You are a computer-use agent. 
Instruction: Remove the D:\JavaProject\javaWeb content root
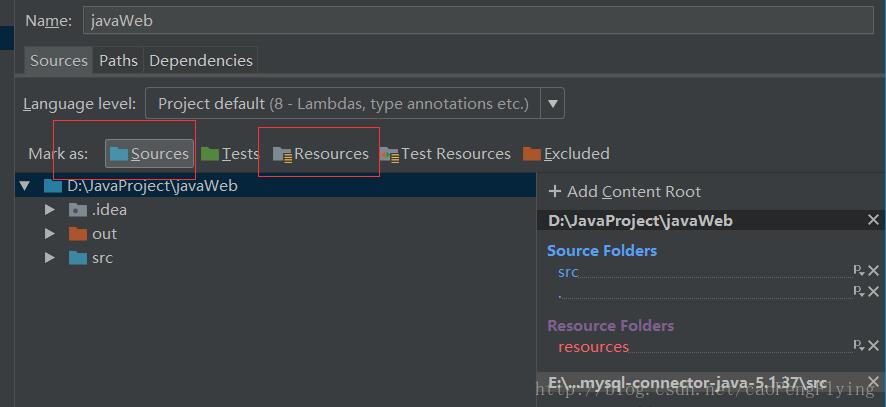pyautogui.click(x=873, y=220)
